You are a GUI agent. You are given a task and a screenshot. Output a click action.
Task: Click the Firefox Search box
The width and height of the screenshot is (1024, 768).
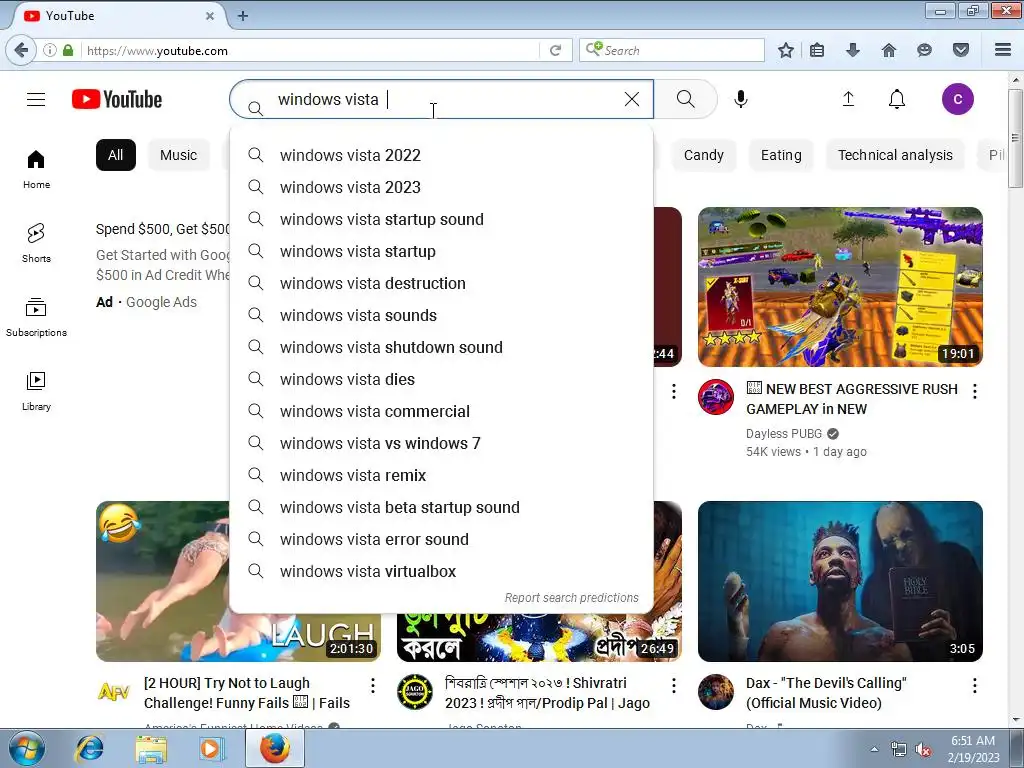coord(671,50)
